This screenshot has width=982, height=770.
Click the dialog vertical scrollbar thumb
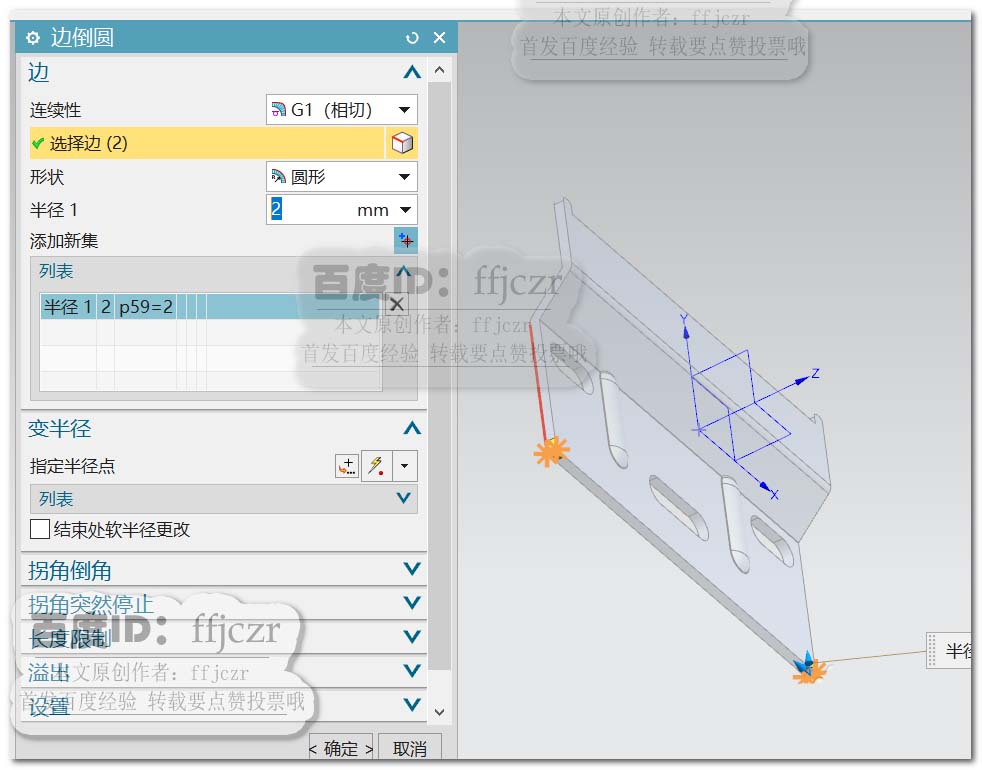click(x=440, y=376)
